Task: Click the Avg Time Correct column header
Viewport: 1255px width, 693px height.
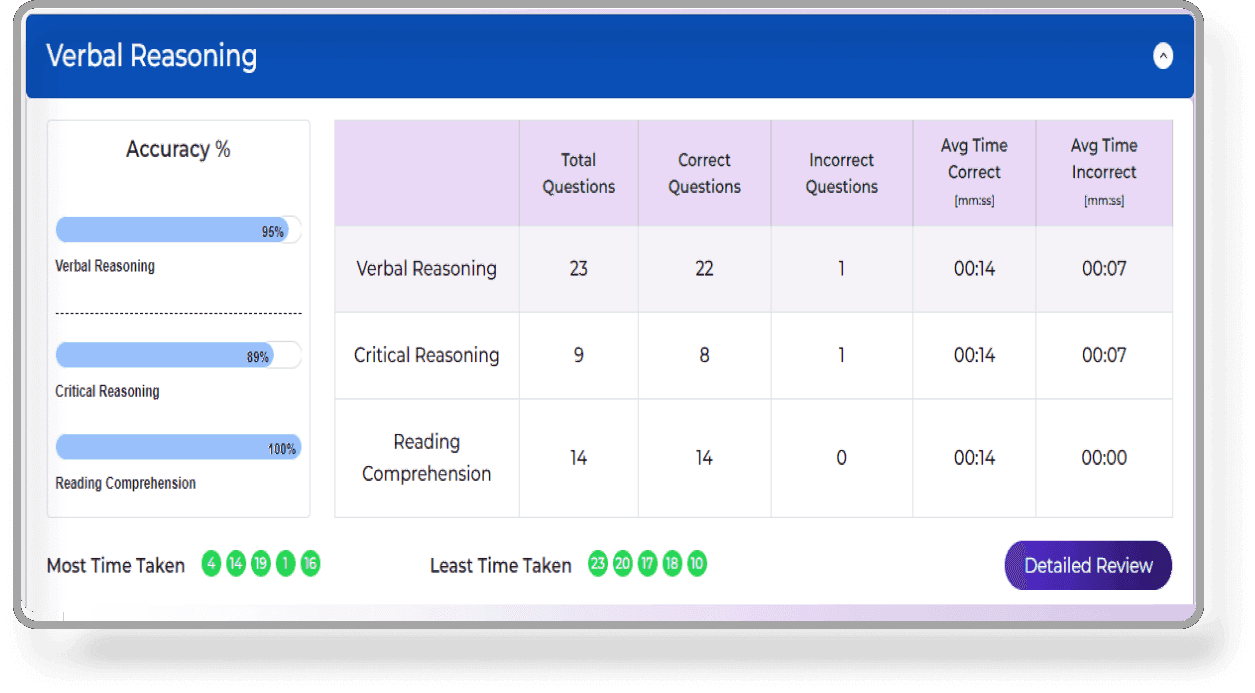Action: tap(974, 173)
